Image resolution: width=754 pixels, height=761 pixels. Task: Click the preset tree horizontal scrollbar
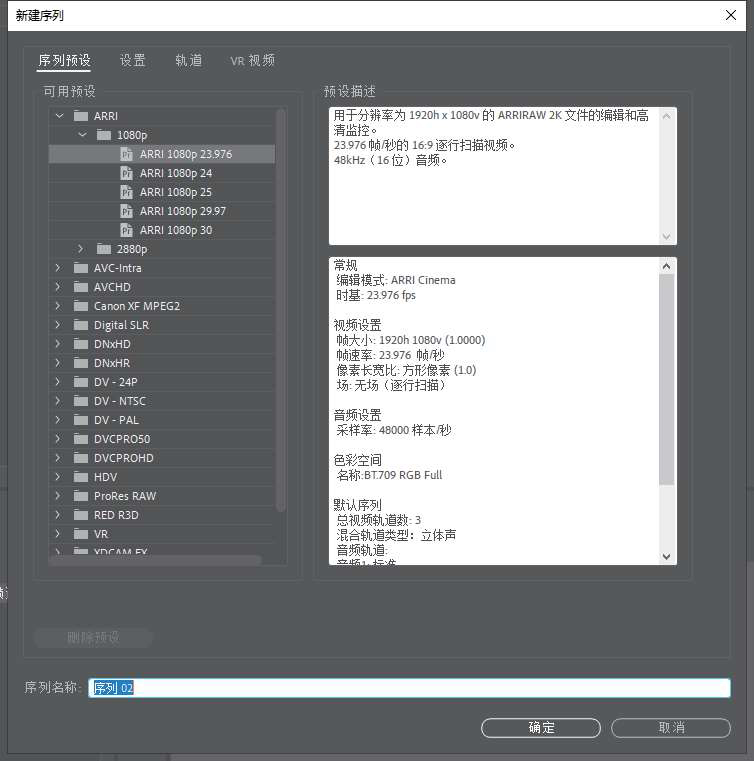(155, 561)
